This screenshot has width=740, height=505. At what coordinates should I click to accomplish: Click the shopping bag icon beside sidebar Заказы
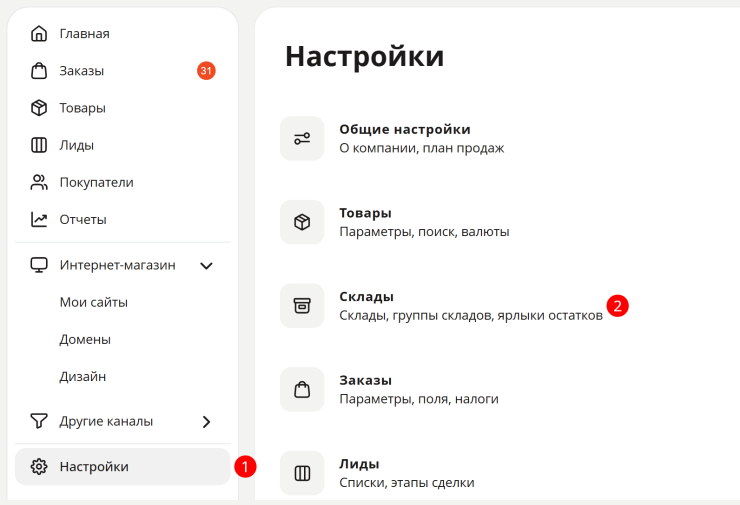click(39, 71)
